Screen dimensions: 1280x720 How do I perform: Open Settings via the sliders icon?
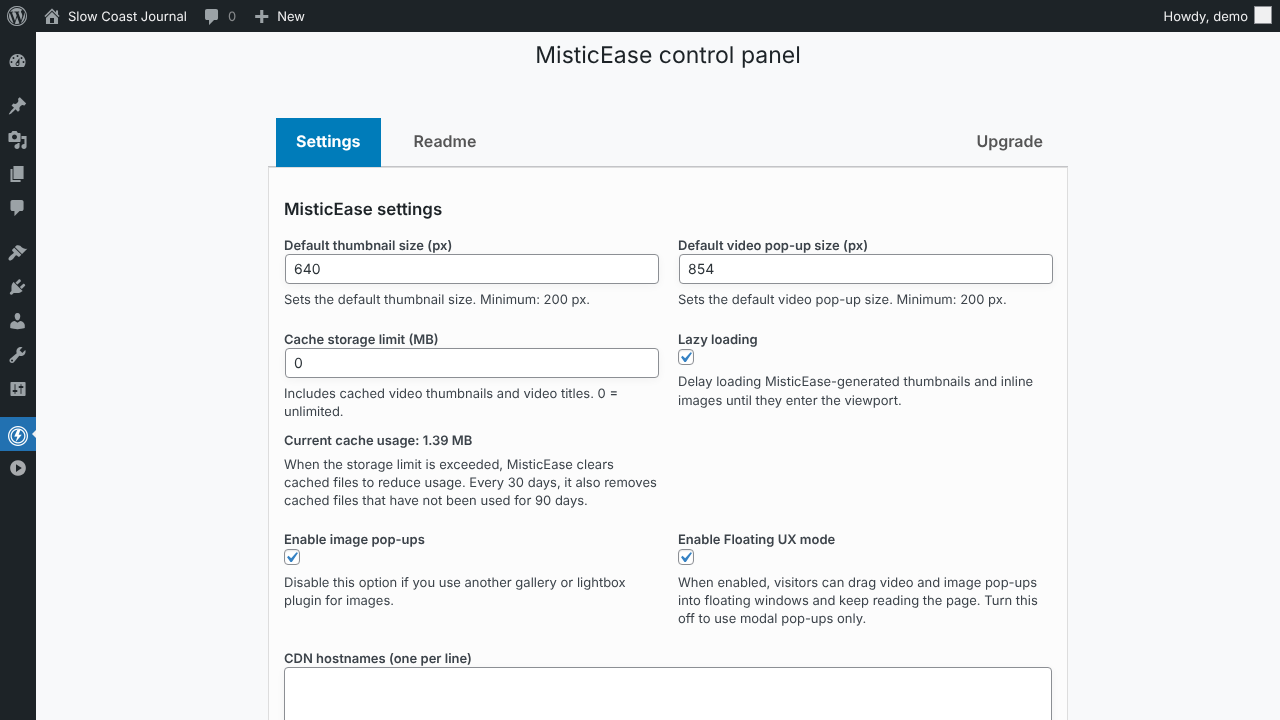(x=17, y=389)
